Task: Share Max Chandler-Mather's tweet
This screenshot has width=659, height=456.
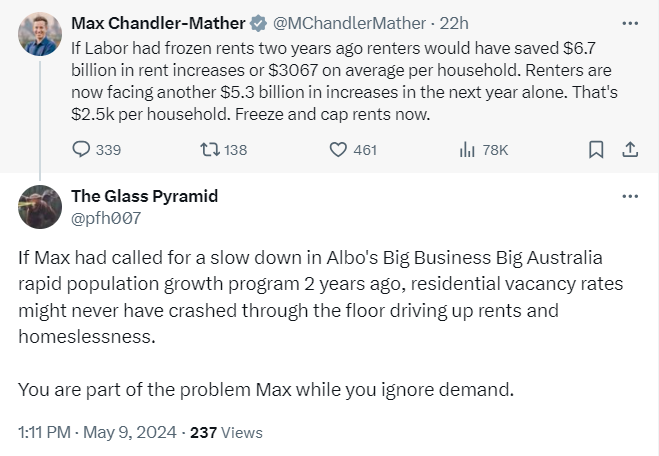Action: [630, 150]
